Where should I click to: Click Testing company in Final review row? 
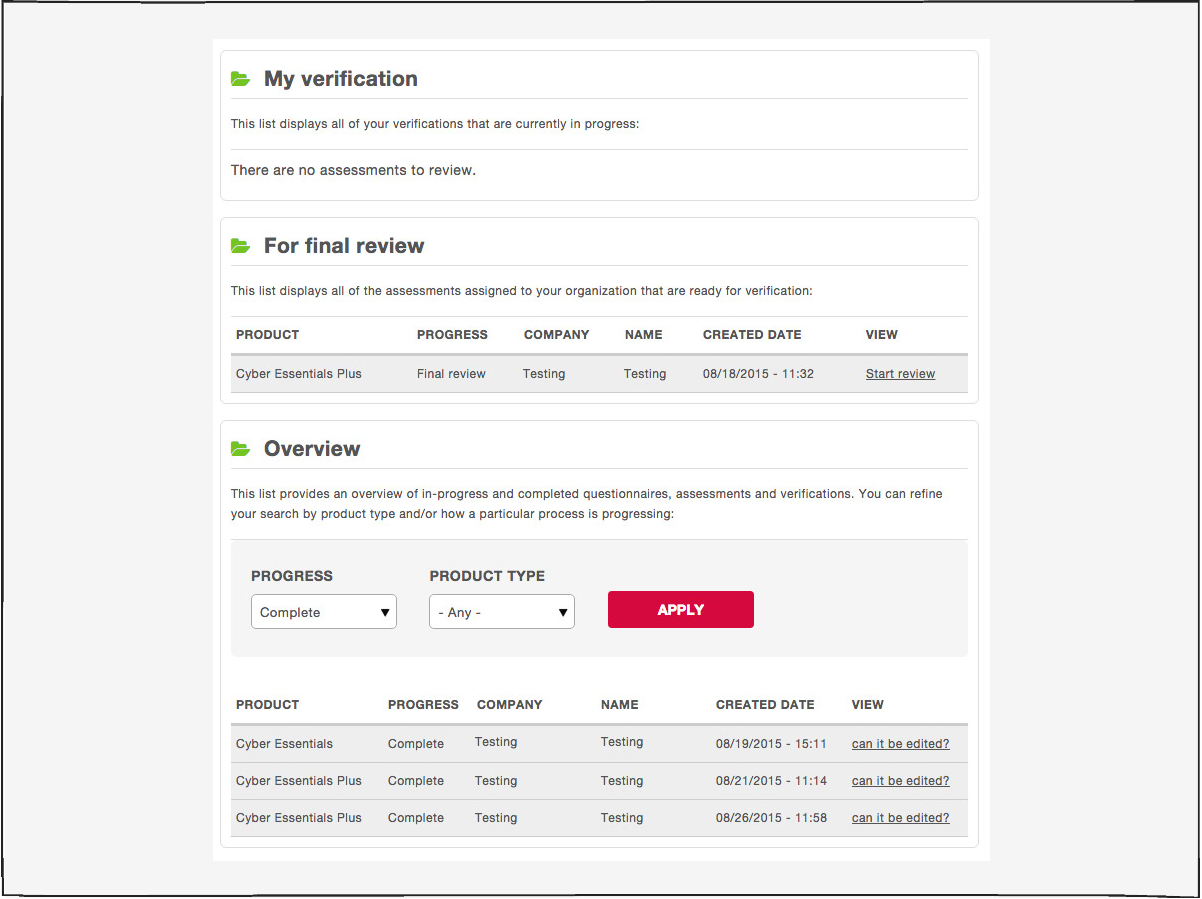pyautogui.click(x=544, y=374)
